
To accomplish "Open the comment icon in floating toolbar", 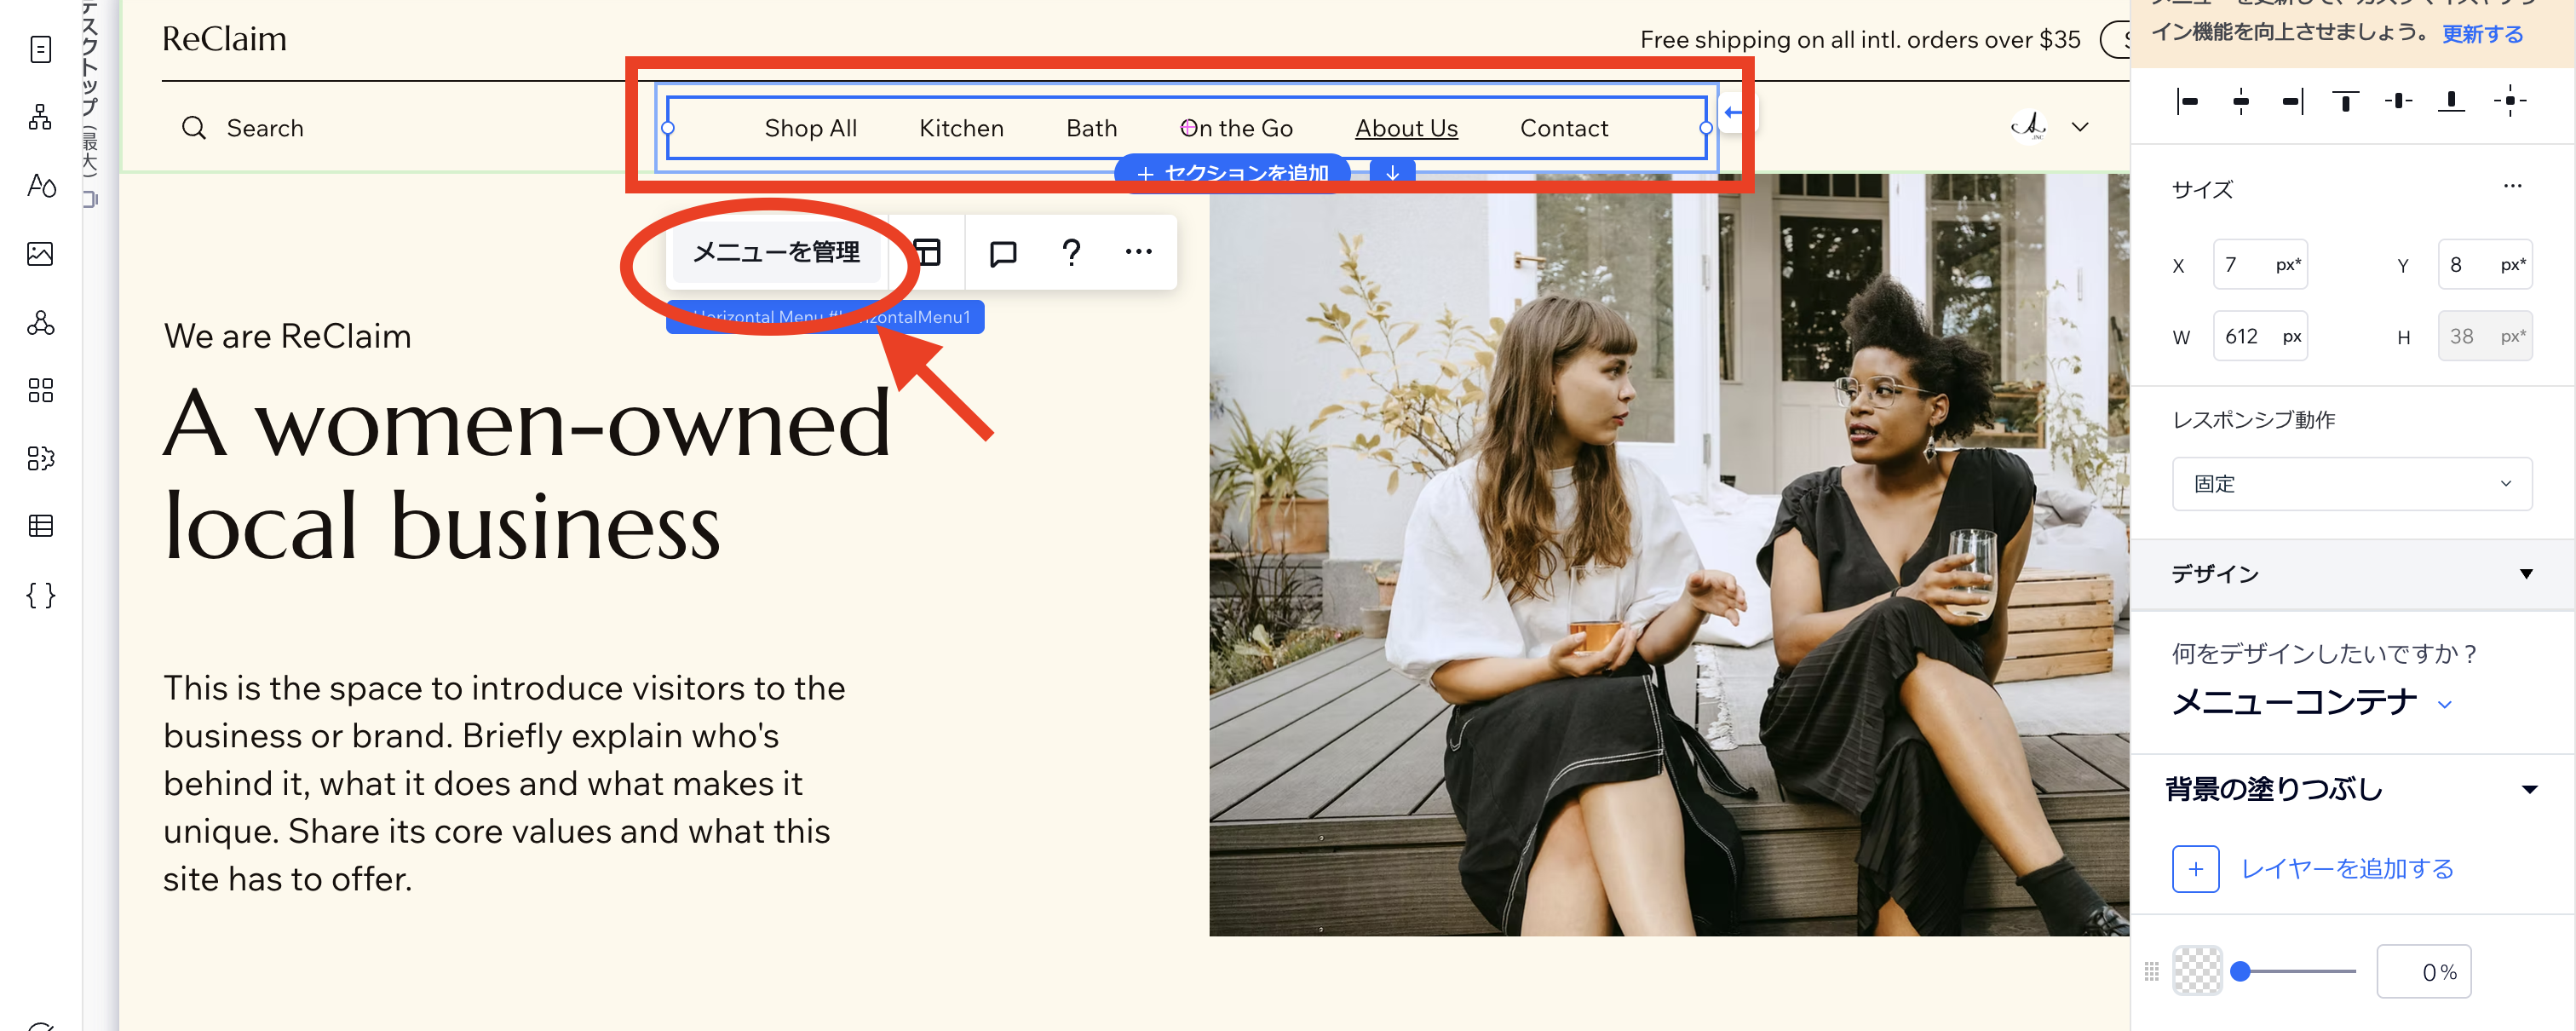I will coord(1002,253).
